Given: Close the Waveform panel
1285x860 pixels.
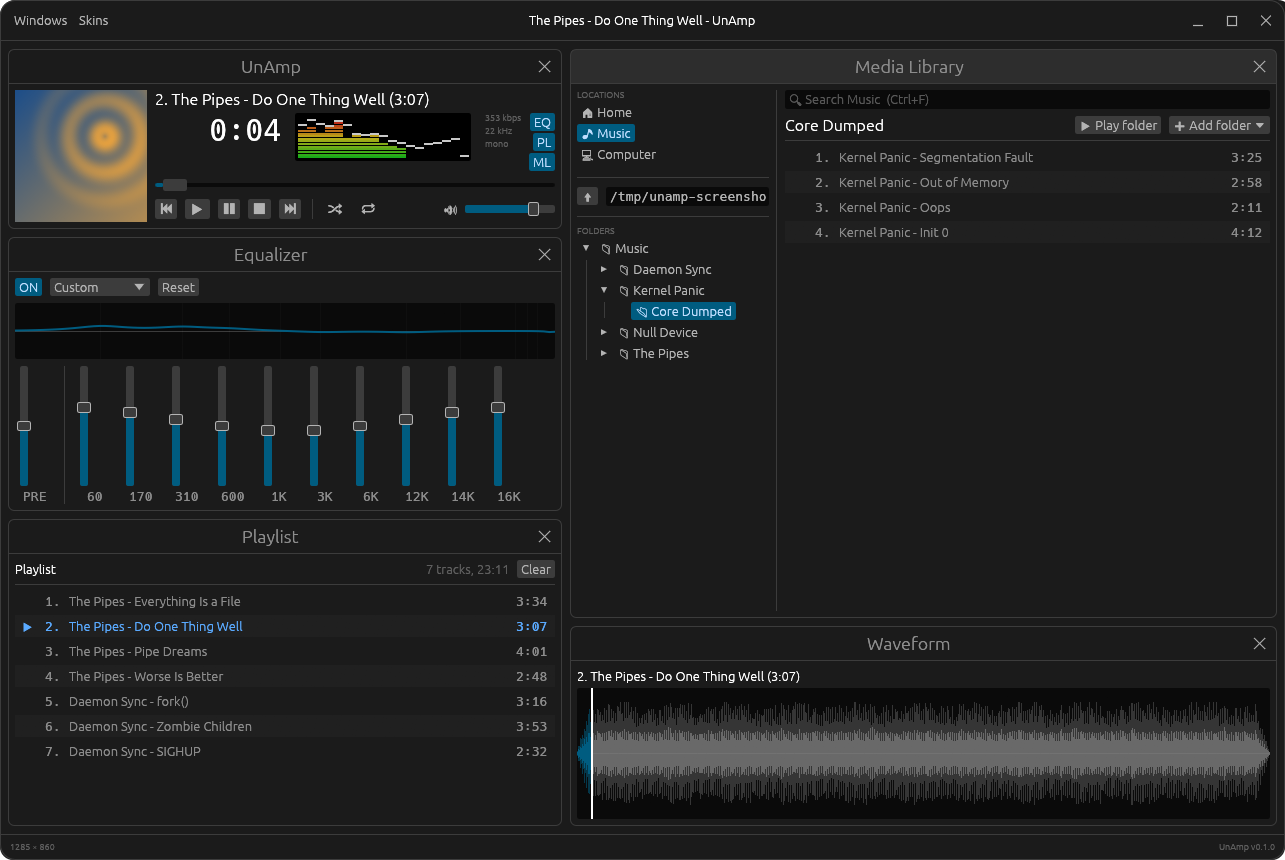Looking at the screenshot, I should (1259, 643).
